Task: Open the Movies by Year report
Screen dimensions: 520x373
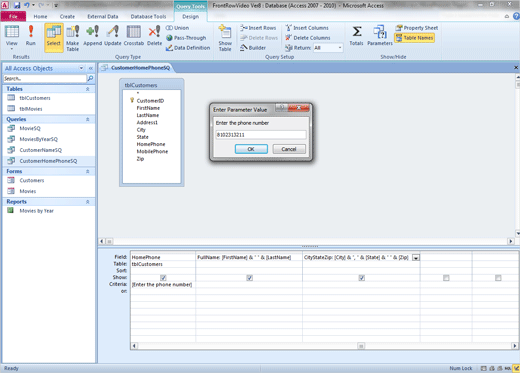Action: point(36,211)
